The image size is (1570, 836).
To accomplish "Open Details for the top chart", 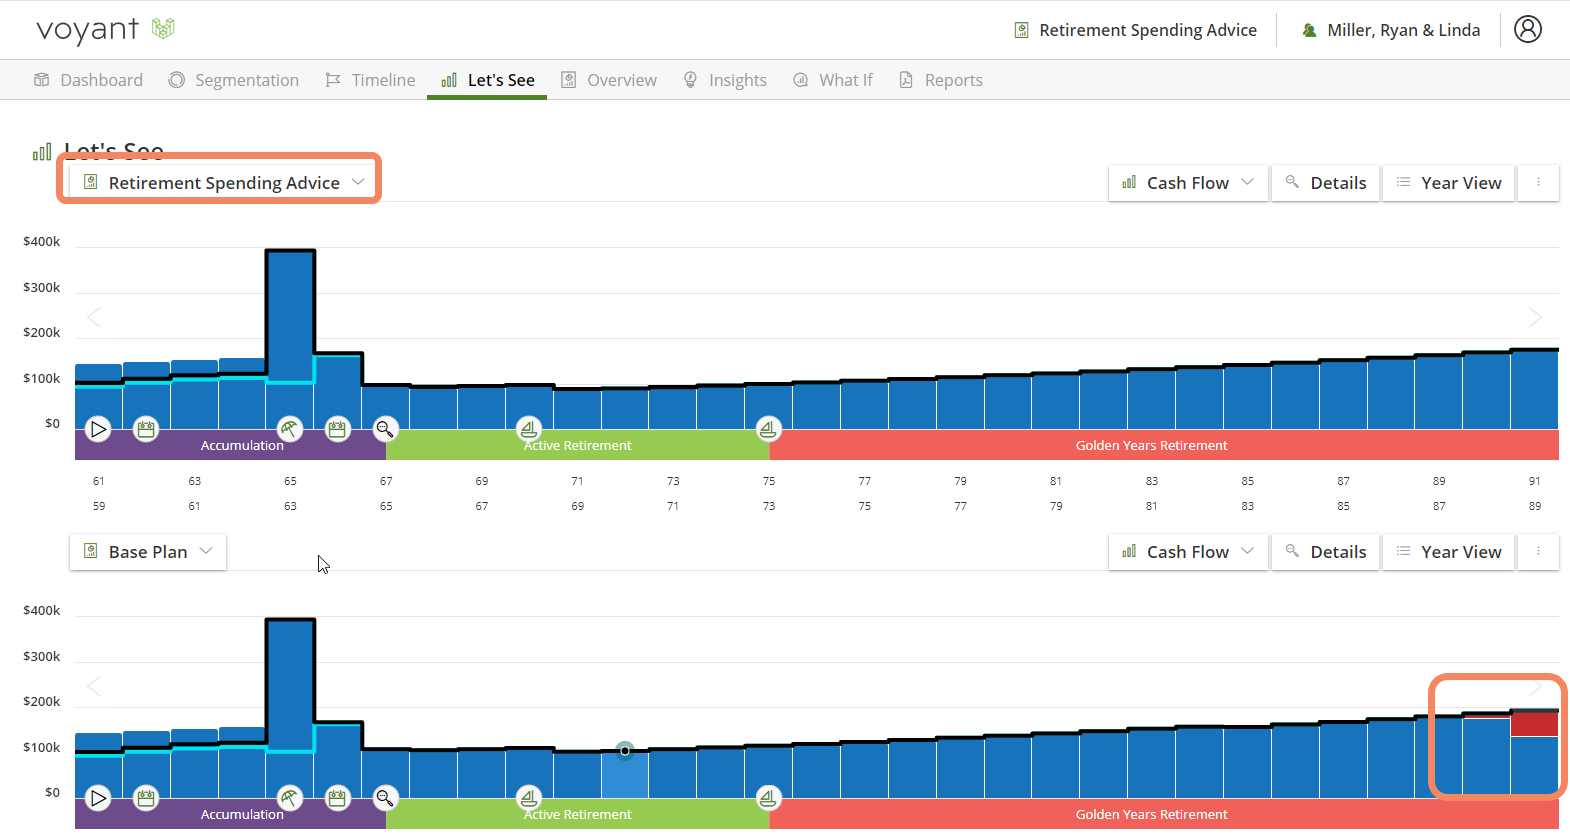I will pos(1326,183).
